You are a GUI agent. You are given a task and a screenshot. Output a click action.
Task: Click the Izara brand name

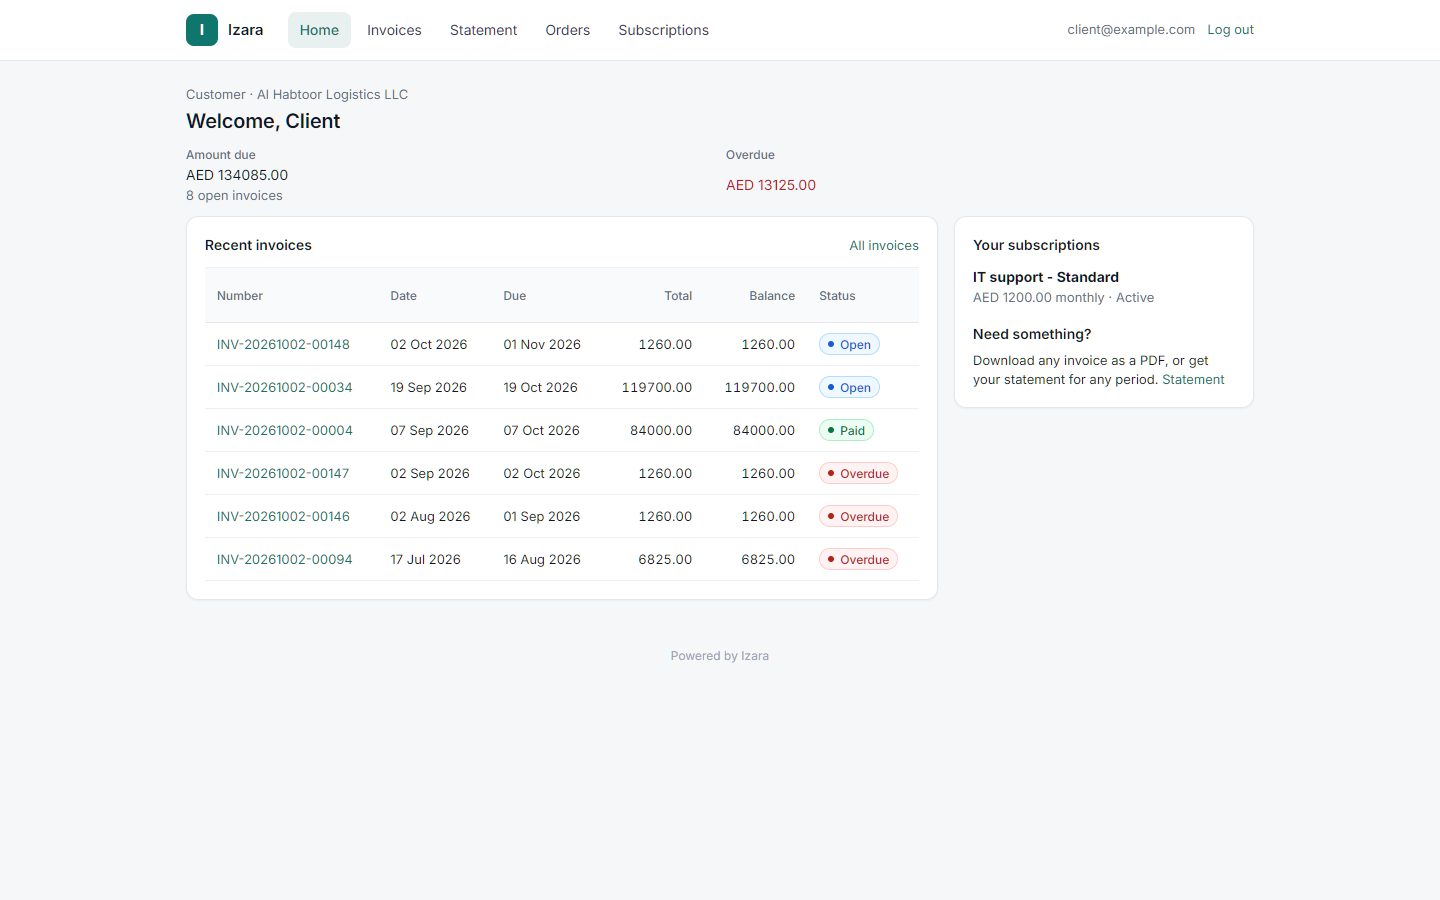point(245,30)
